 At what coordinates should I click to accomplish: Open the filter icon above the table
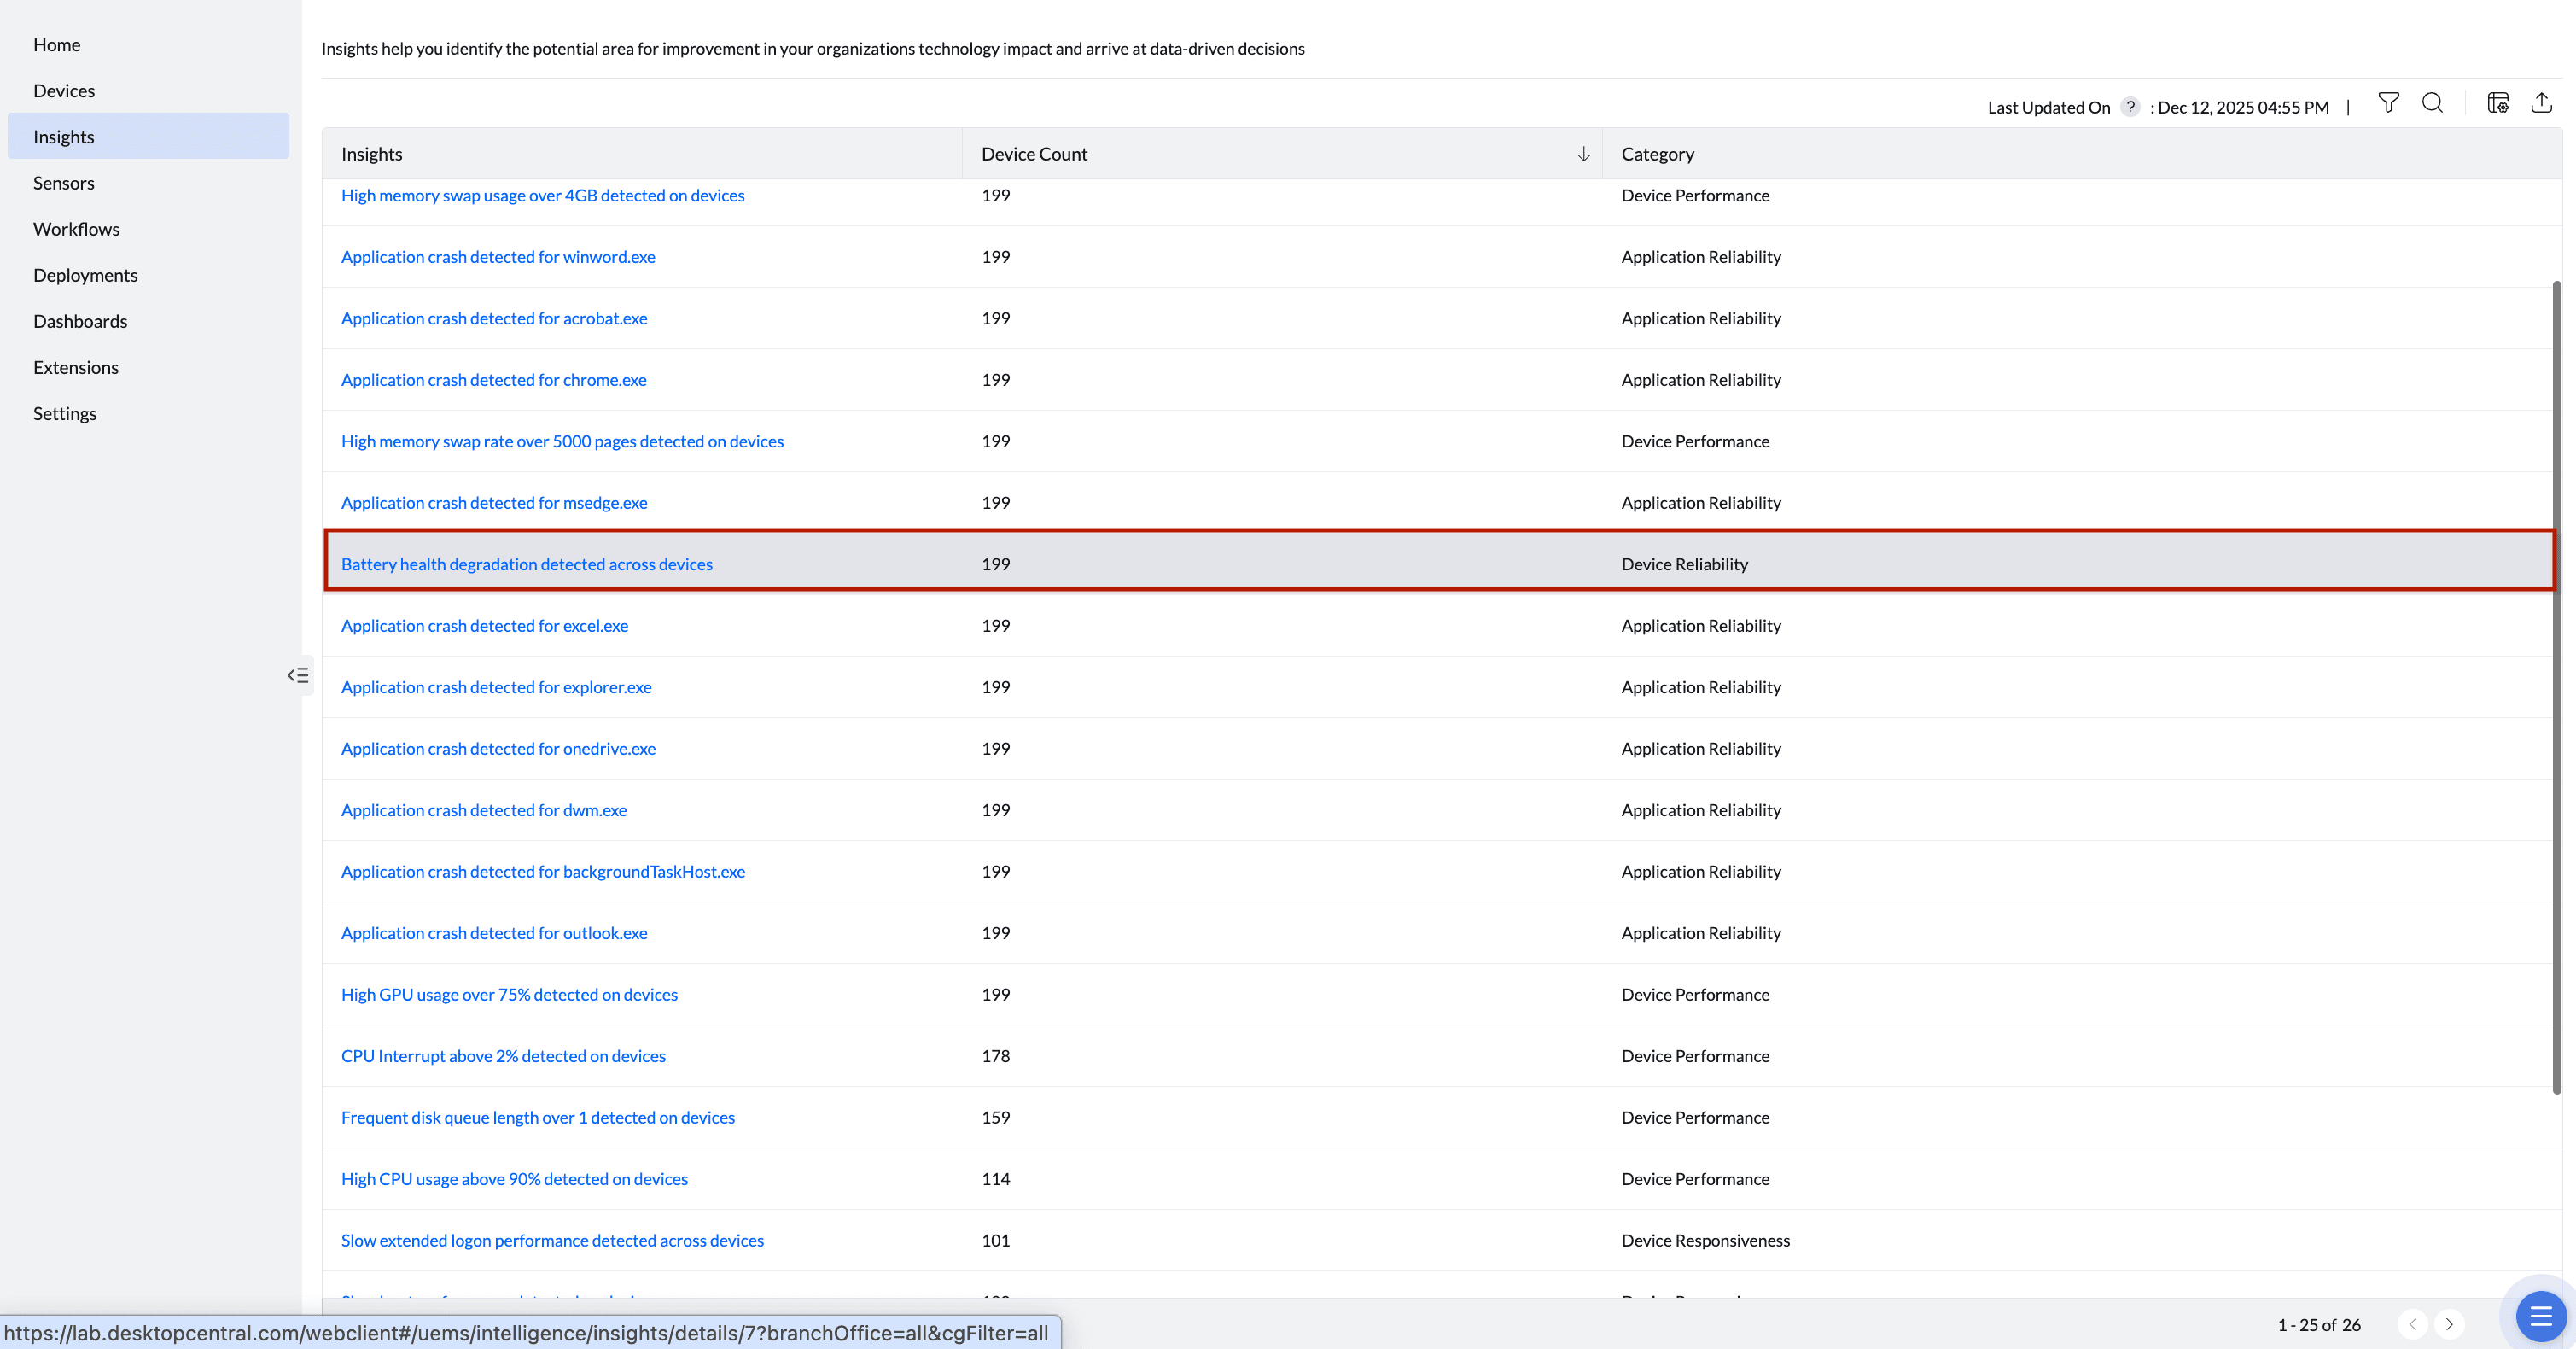2388,103
